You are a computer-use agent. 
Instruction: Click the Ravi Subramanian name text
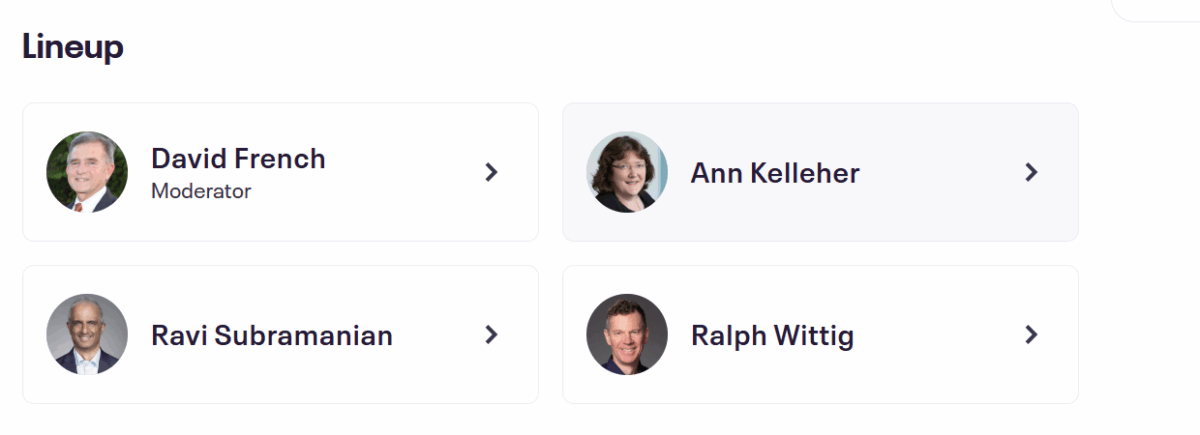pos(272,335)
